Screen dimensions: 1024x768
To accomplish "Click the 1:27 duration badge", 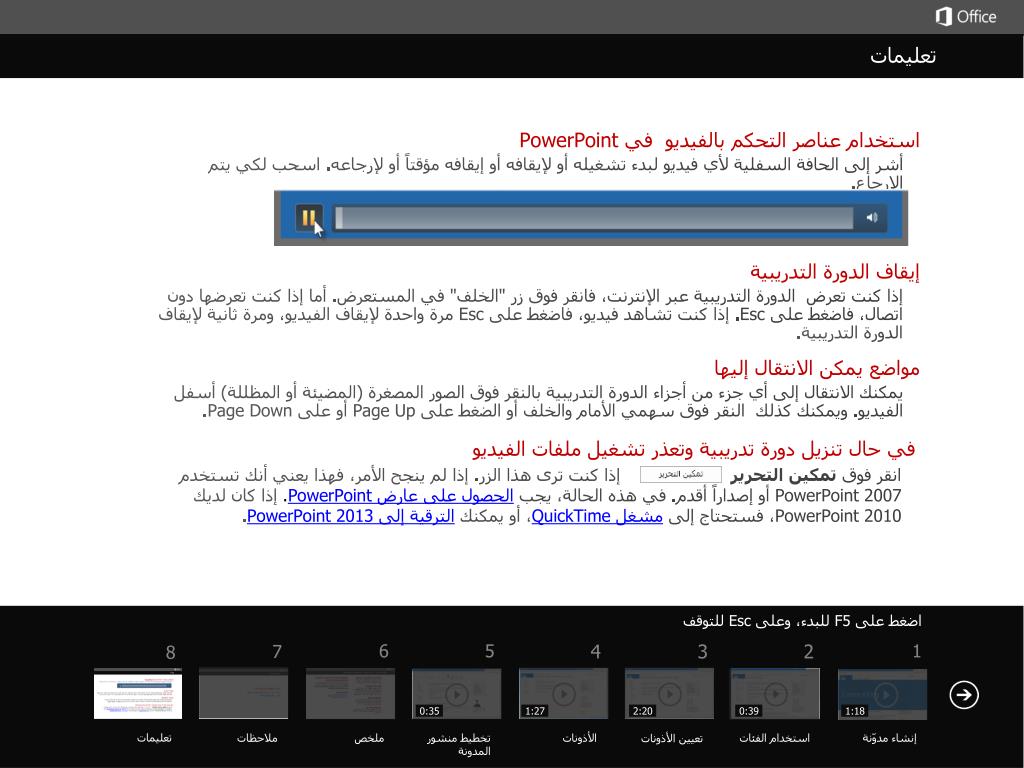I will pyautogui.click(x=536, y=711).
